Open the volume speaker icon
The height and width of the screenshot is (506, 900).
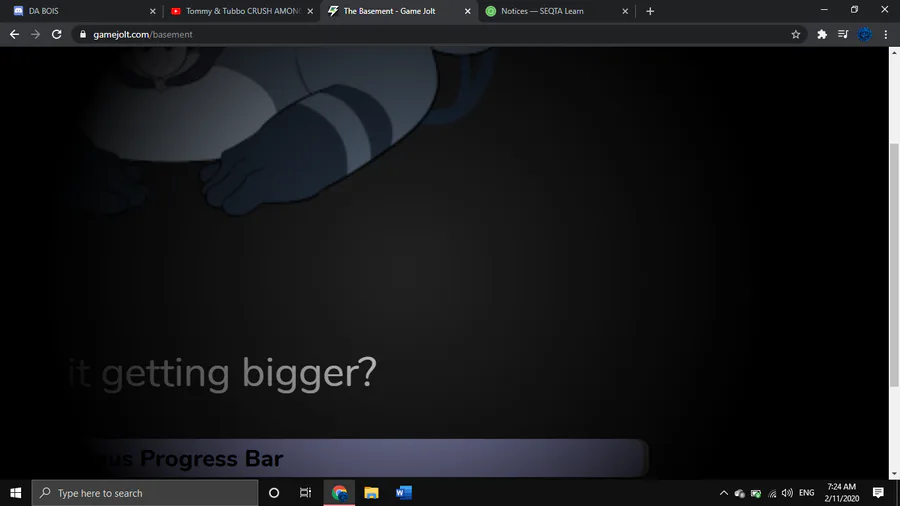click(x=787, y=493)
